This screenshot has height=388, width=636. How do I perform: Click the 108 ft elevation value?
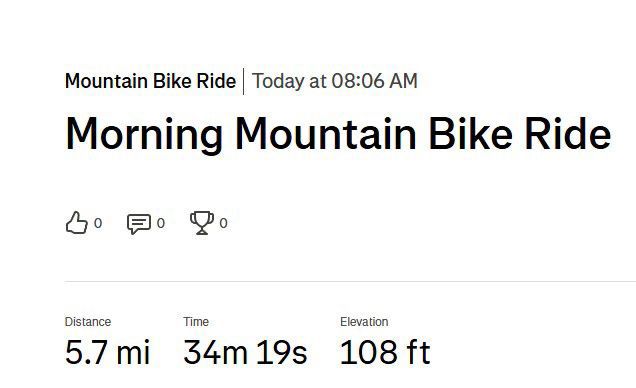[x=385, y=352]
